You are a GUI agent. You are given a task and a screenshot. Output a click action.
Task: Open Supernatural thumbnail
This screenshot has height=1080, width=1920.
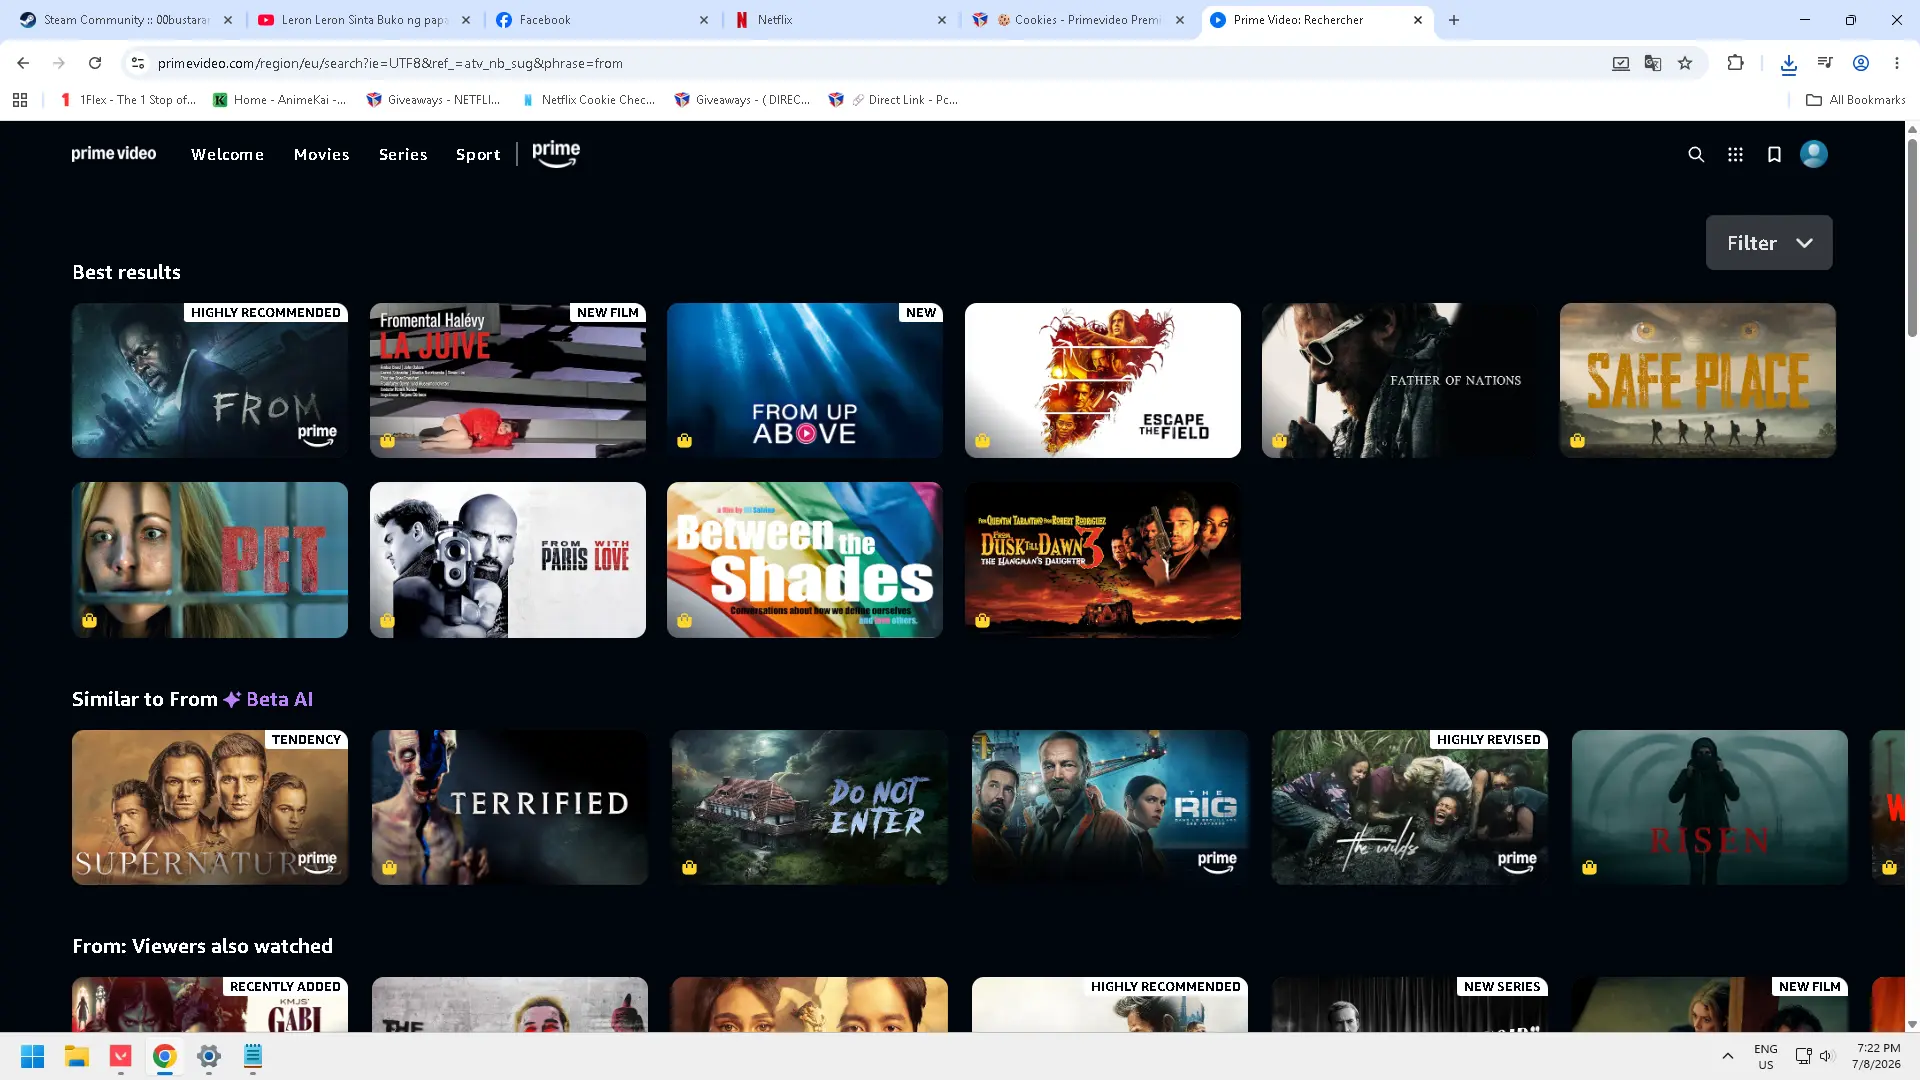210,807
